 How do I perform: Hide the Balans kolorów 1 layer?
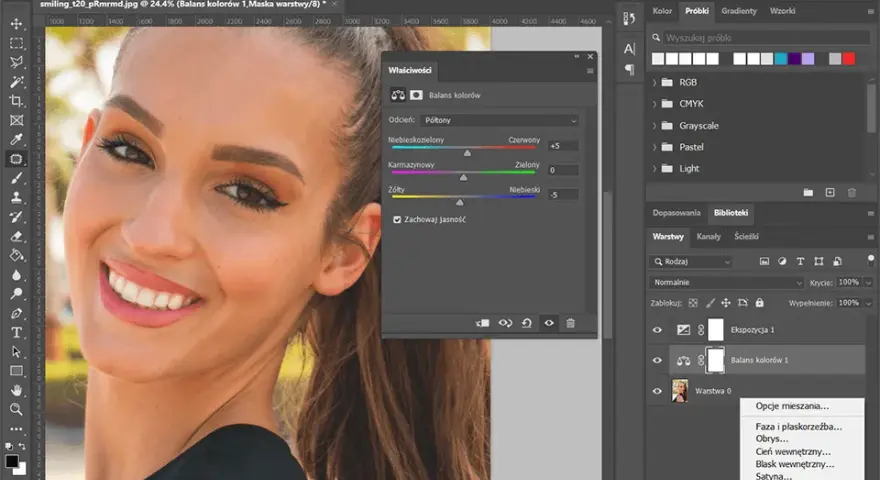pos(657,360)
